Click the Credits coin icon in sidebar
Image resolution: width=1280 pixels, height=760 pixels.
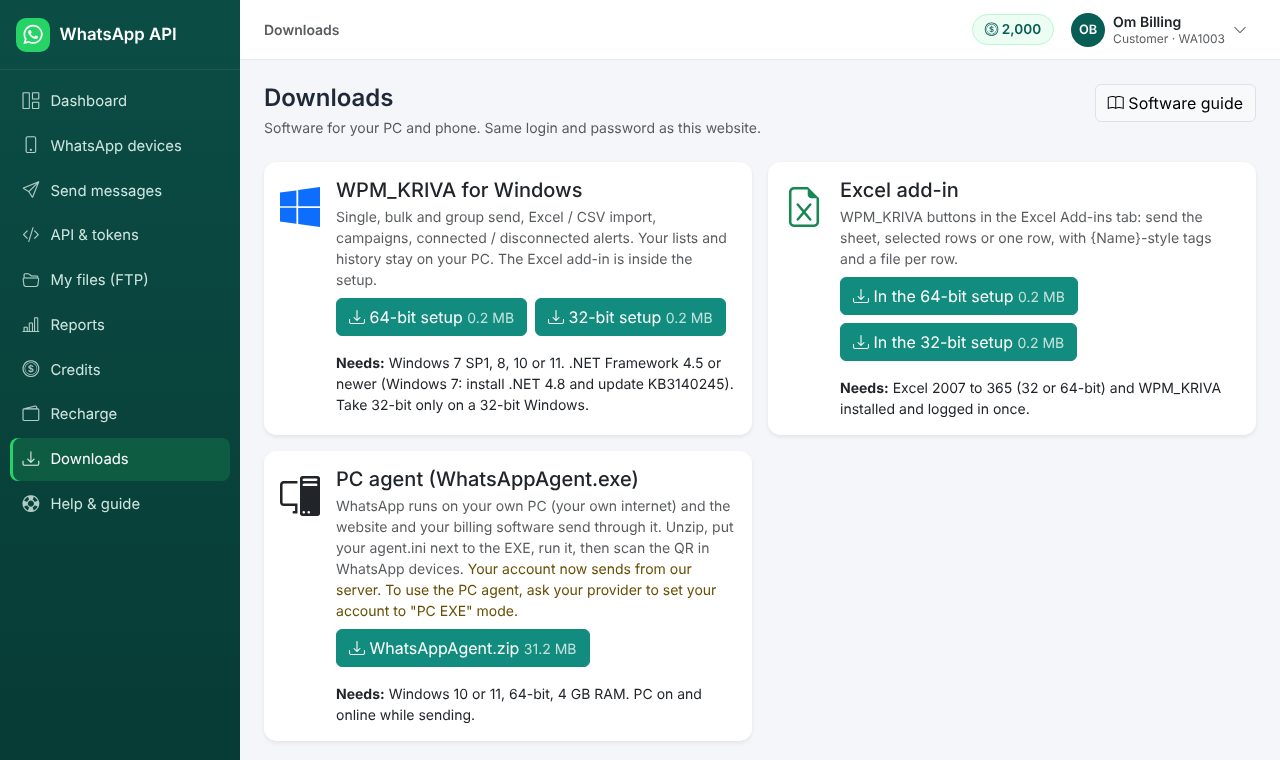31,369
